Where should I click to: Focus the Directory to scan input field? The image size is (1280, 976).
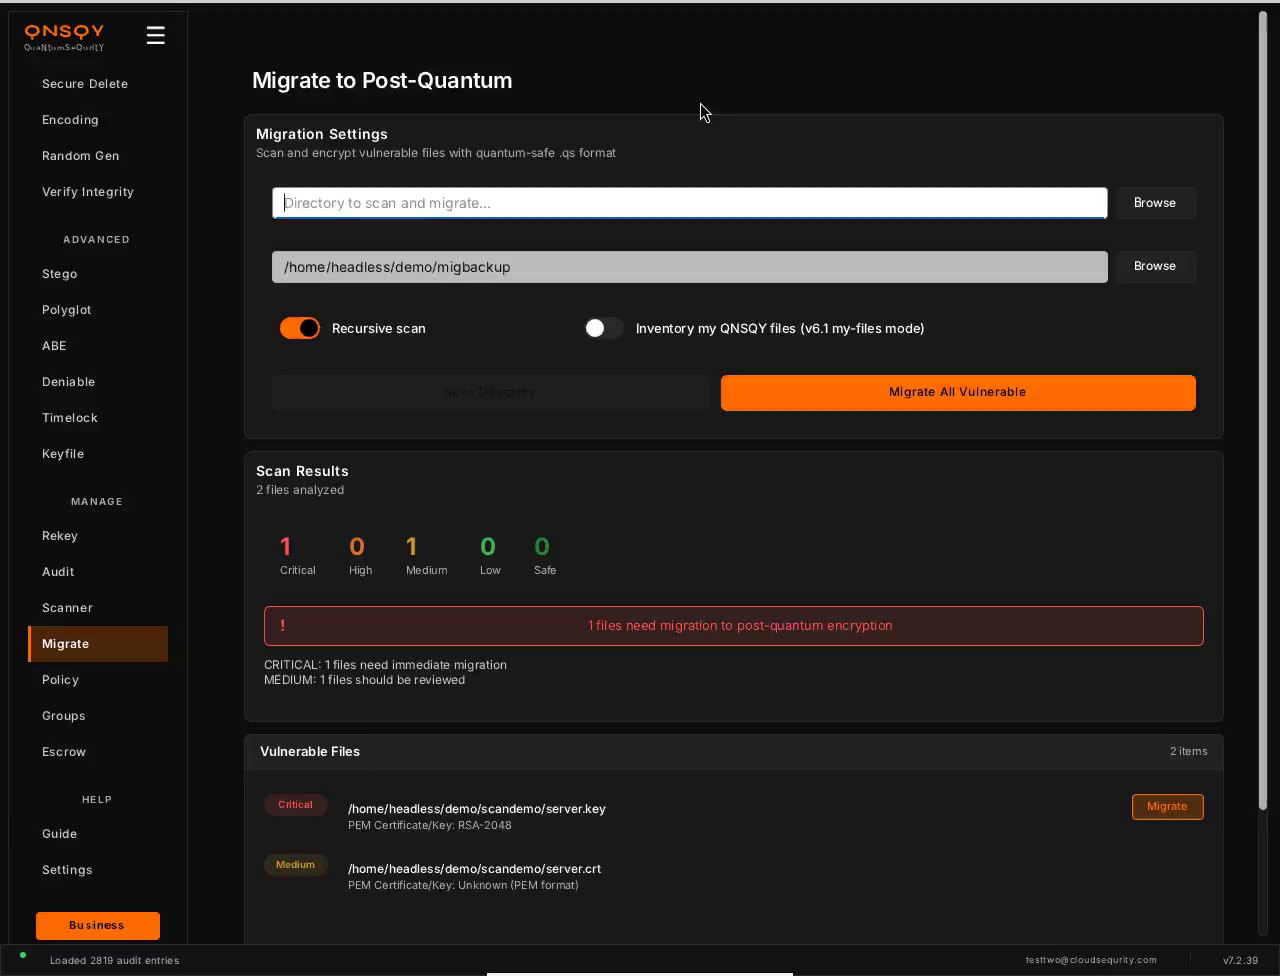coord(690,203)
